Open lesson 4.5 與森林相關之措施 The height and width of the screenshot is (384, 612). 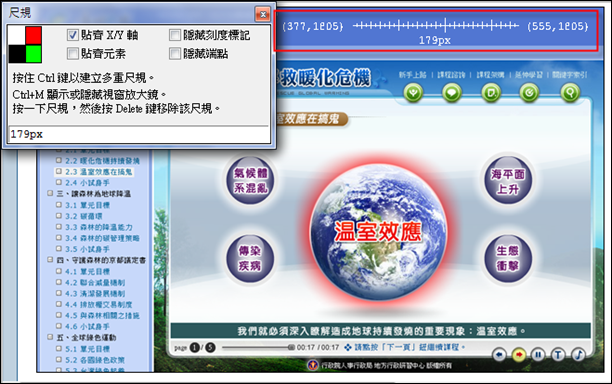102,315
